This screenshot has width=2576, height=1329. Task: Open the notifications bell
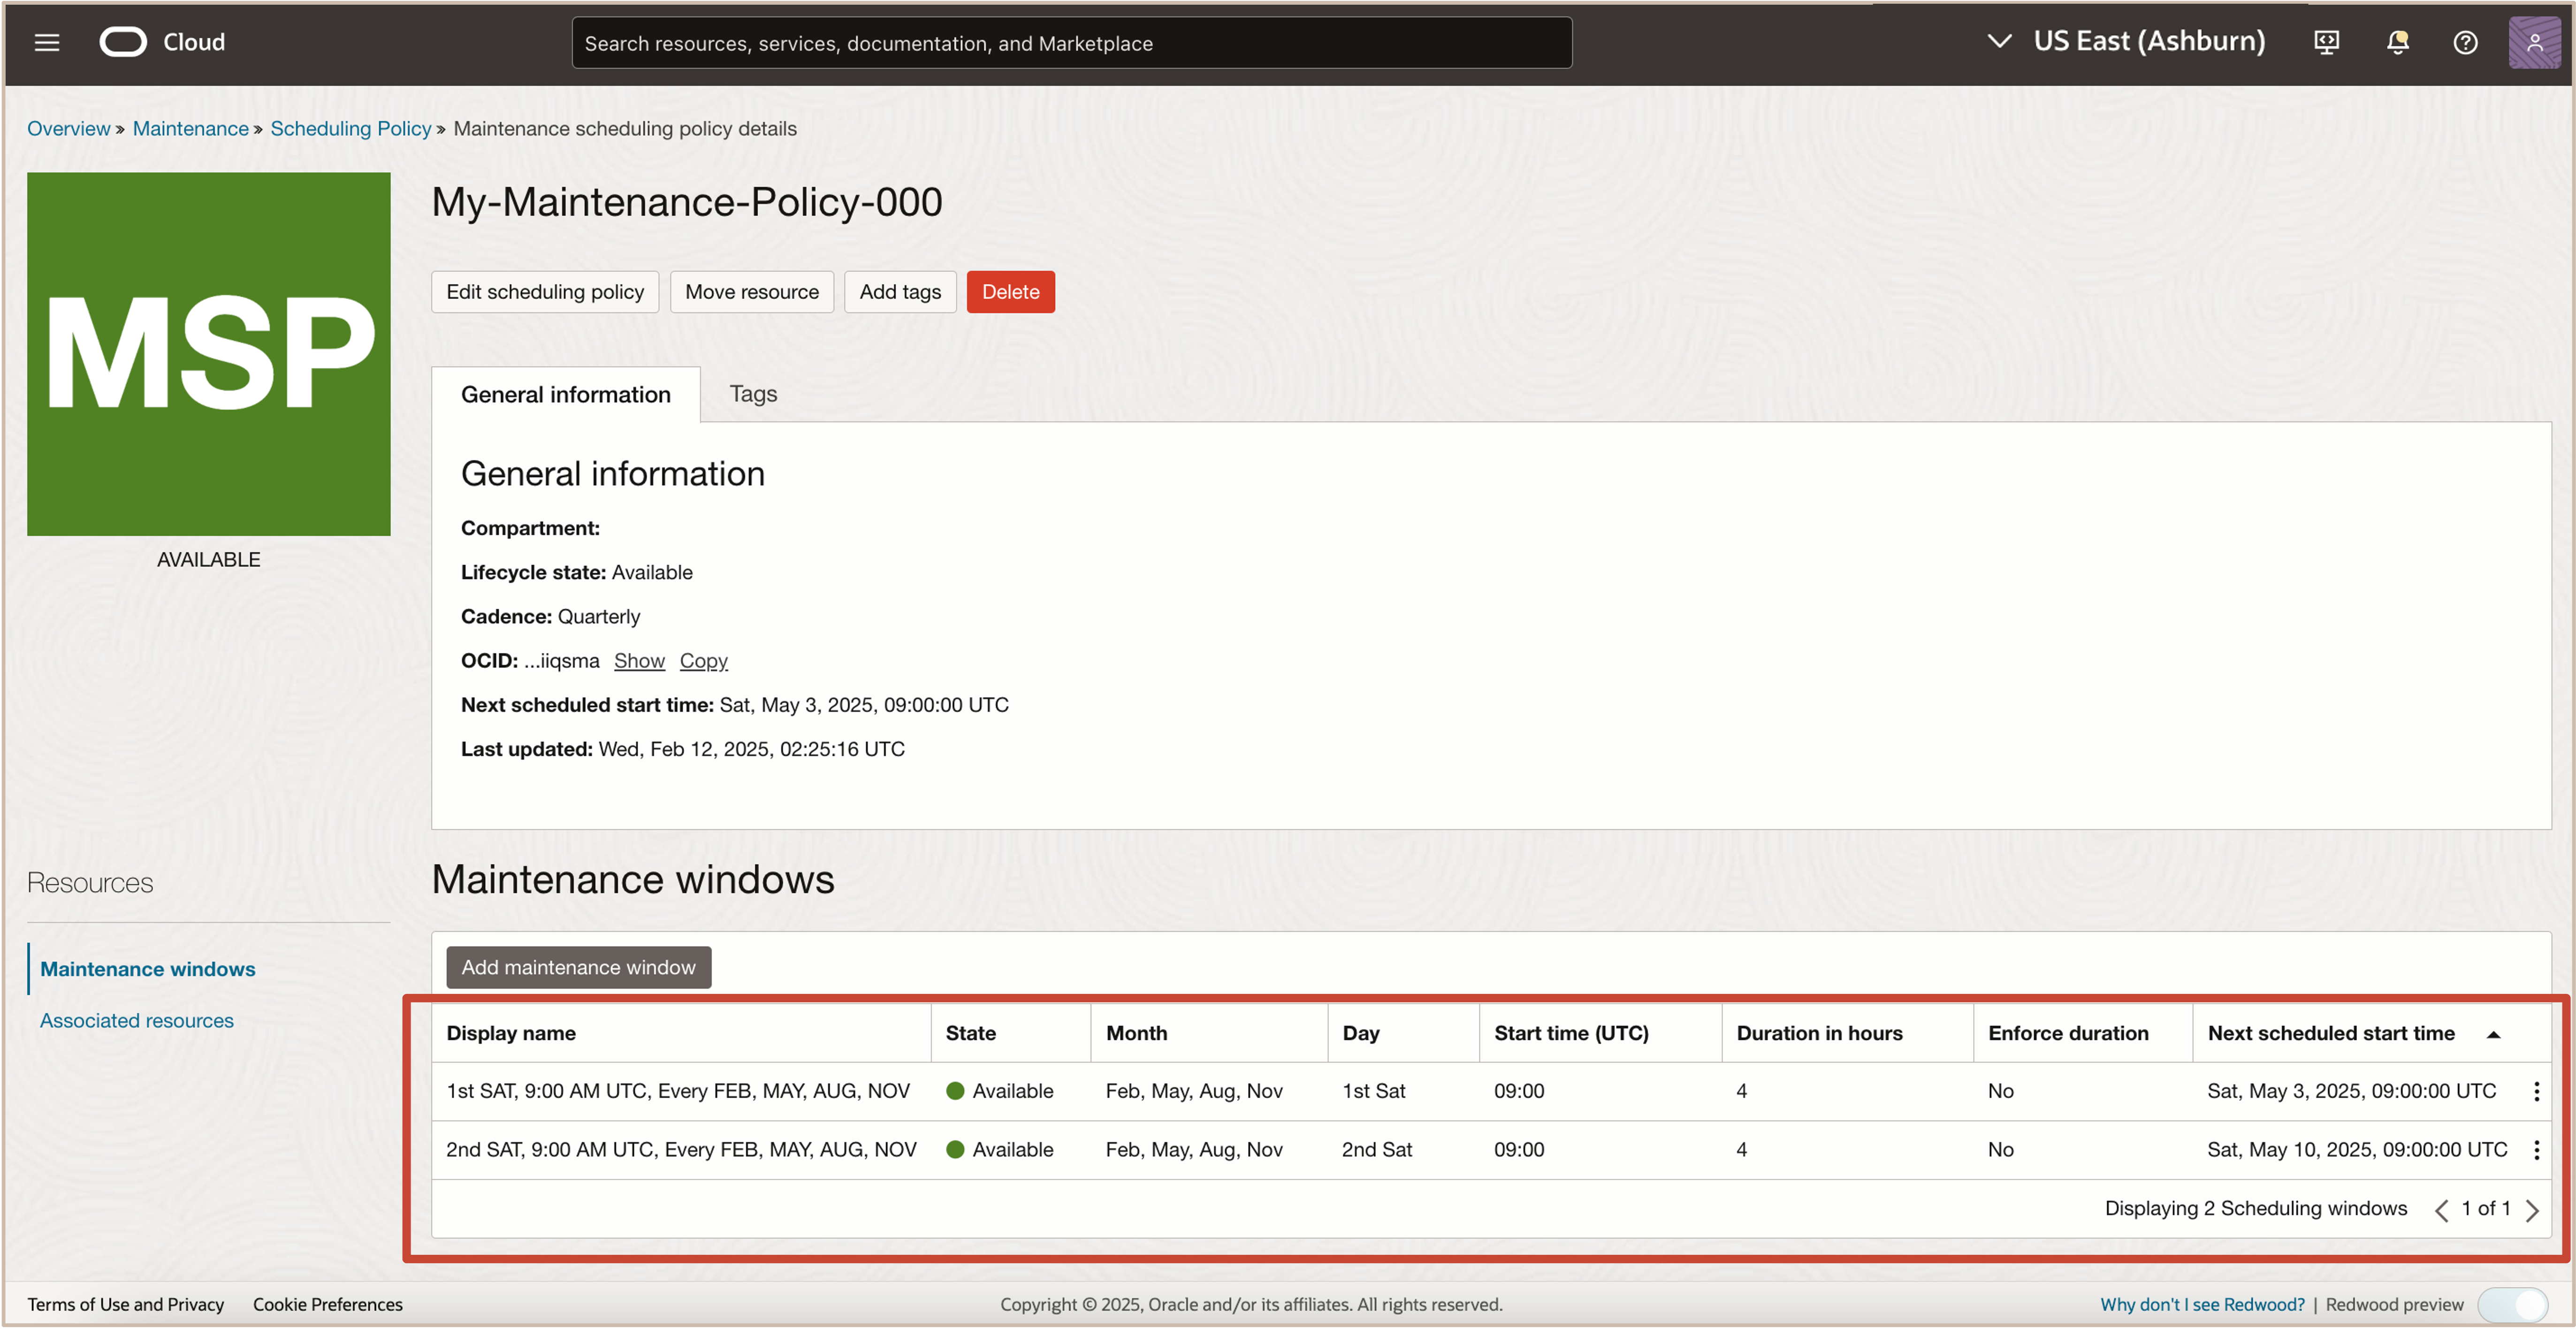point(2397,42)
